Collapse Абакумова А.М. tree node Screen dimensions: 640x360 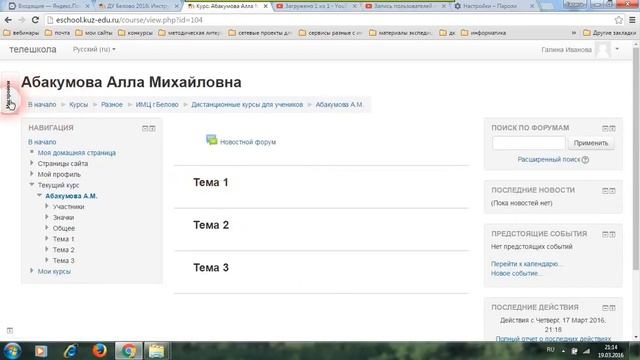tap(39, 196)
